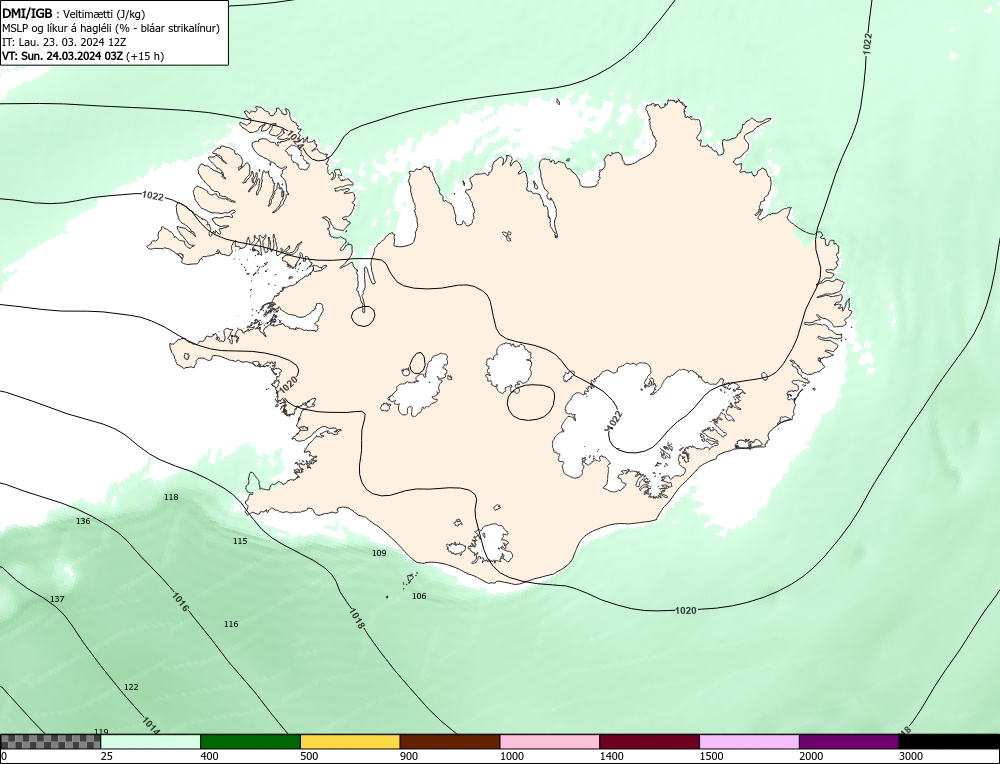The height and width of the screenshot is (764, 1000).
Task: Select the brown 900–1000 legend swatch
Action: (450, 742)
